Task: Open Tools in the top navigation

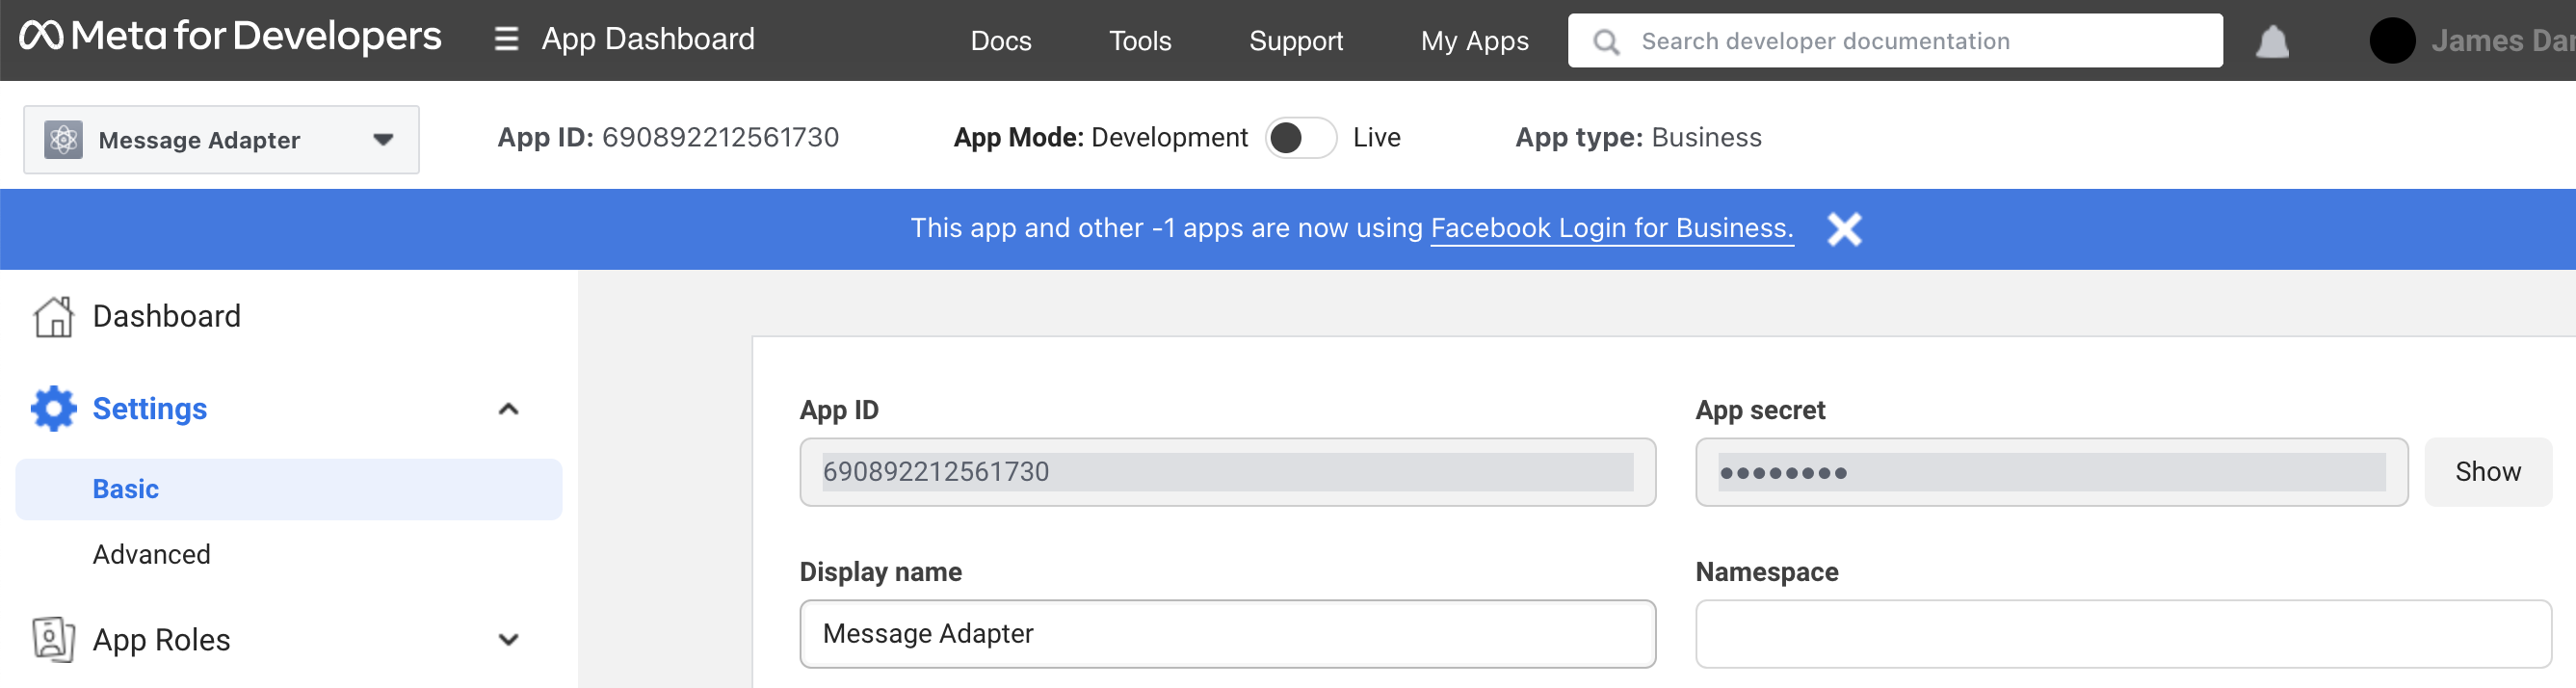Action: tap(1140, 41)
